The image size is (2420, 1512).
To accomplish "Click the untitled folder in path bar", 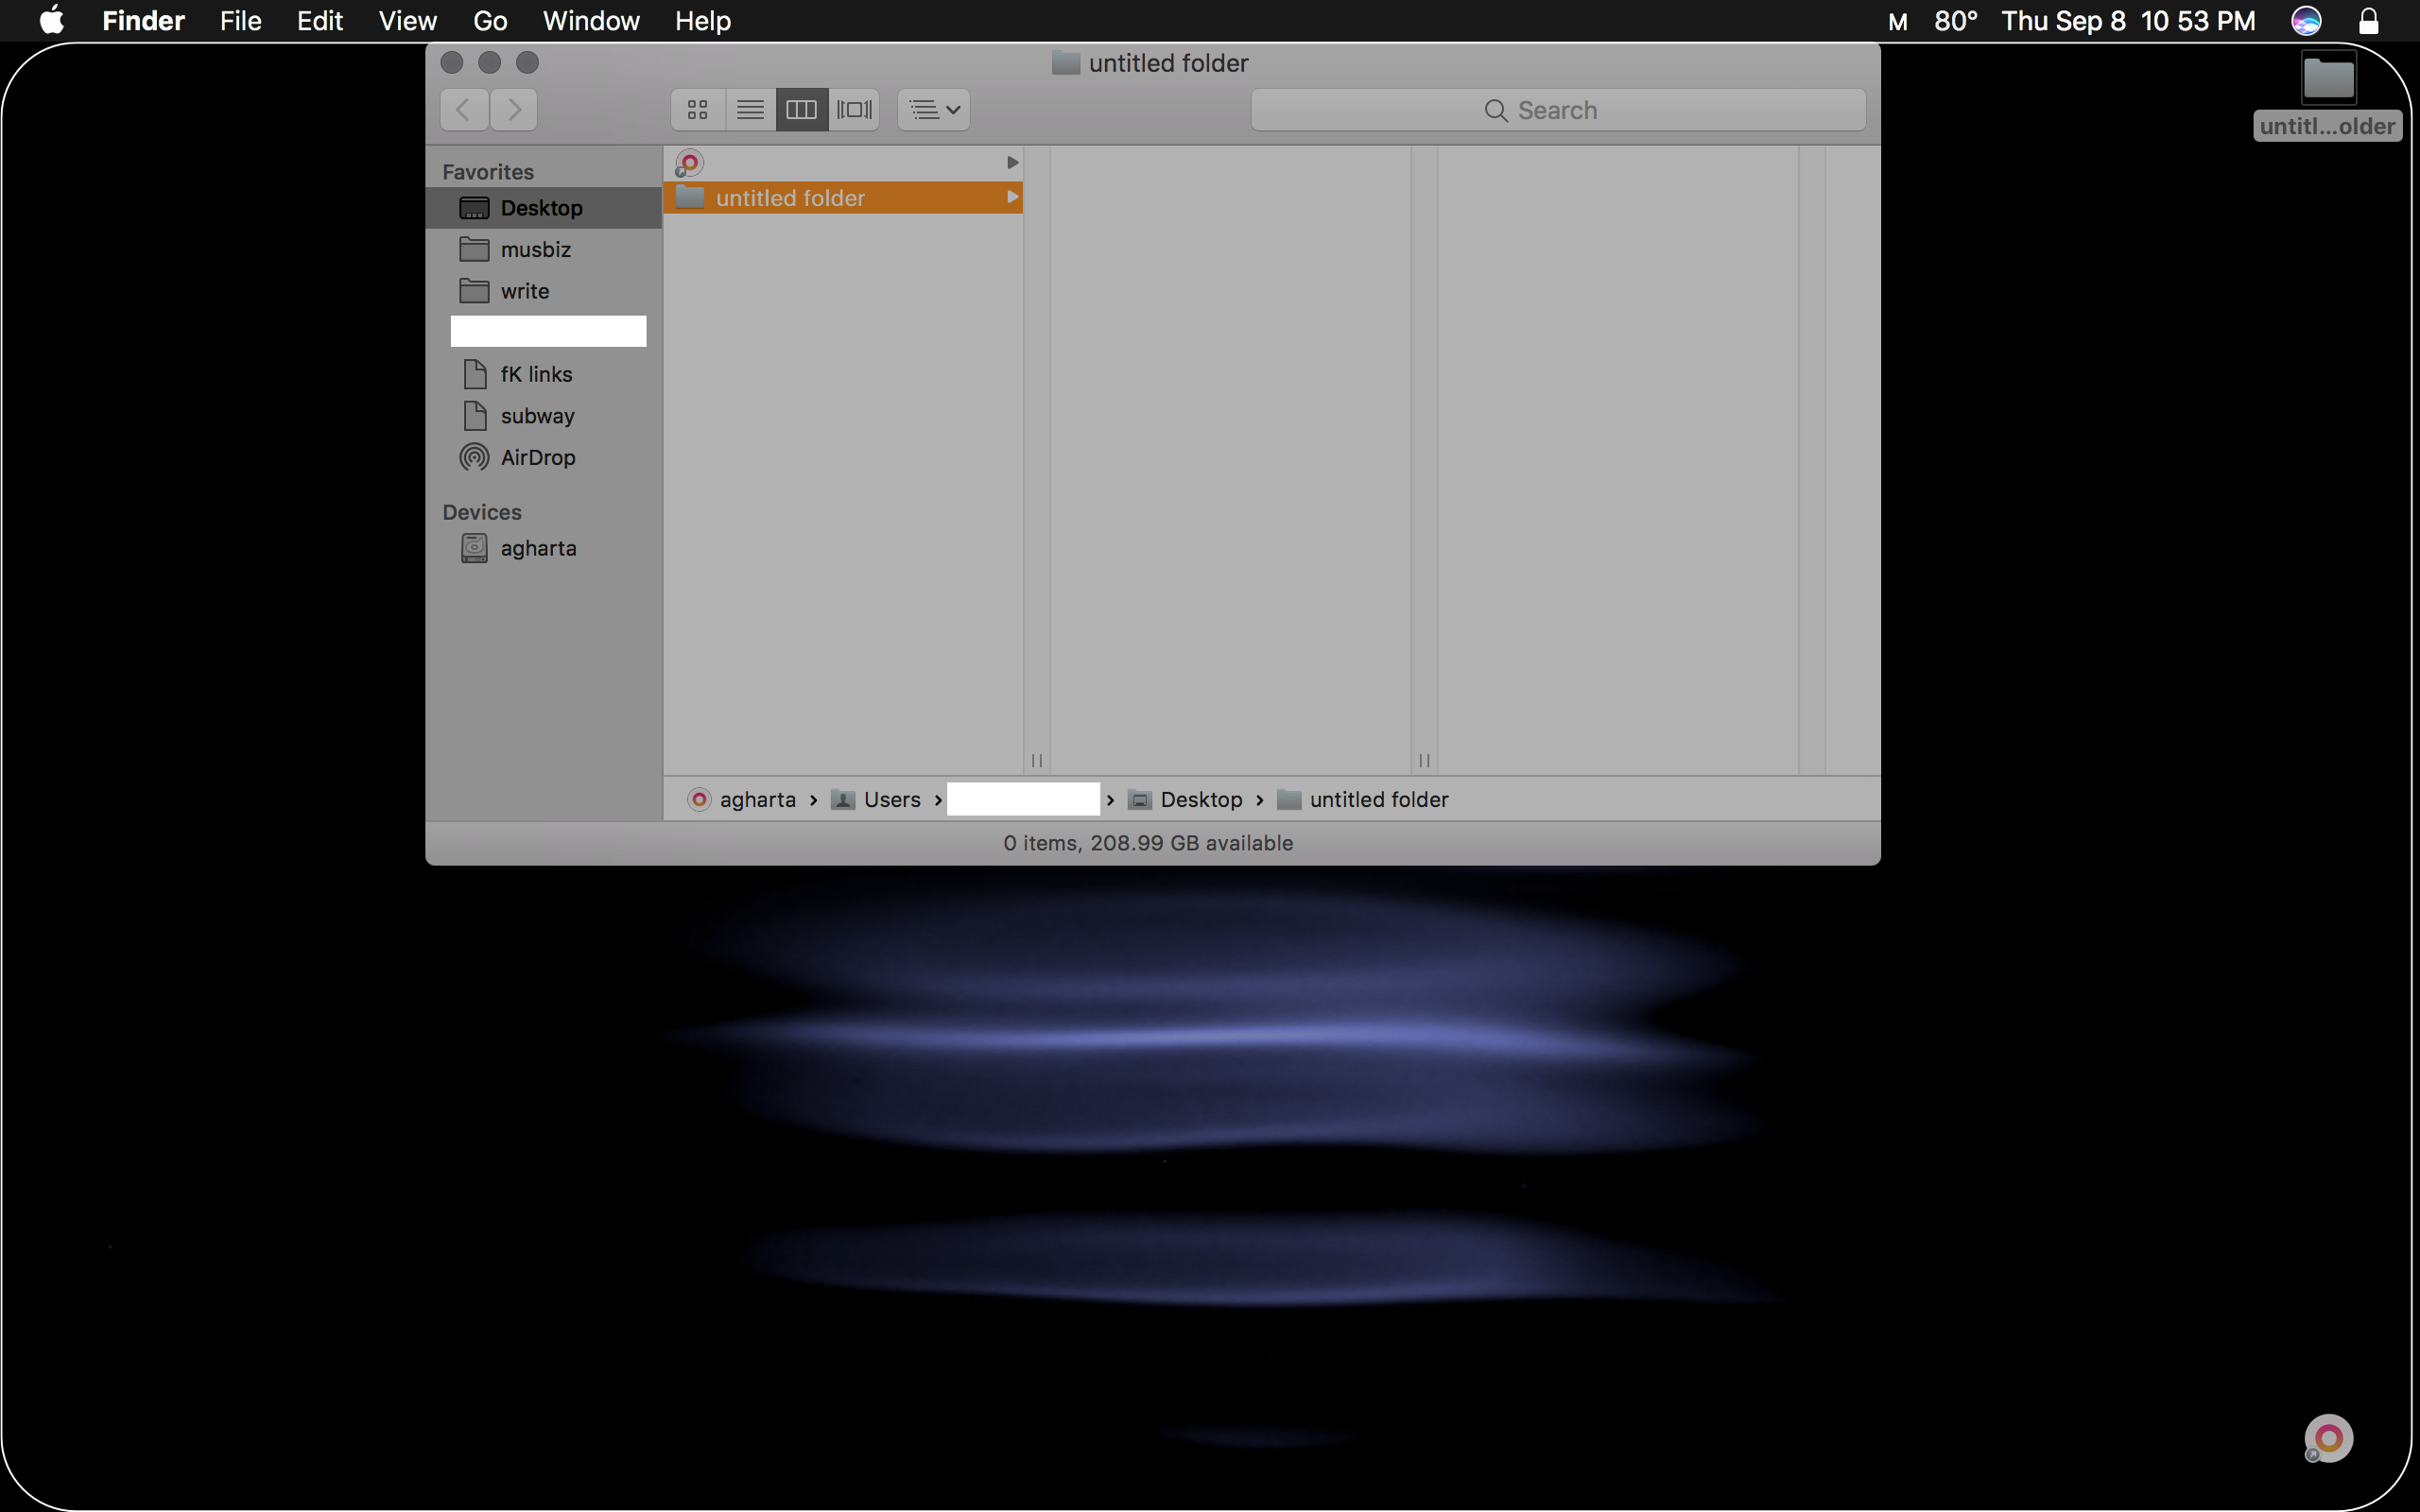I will point(1378,798).
